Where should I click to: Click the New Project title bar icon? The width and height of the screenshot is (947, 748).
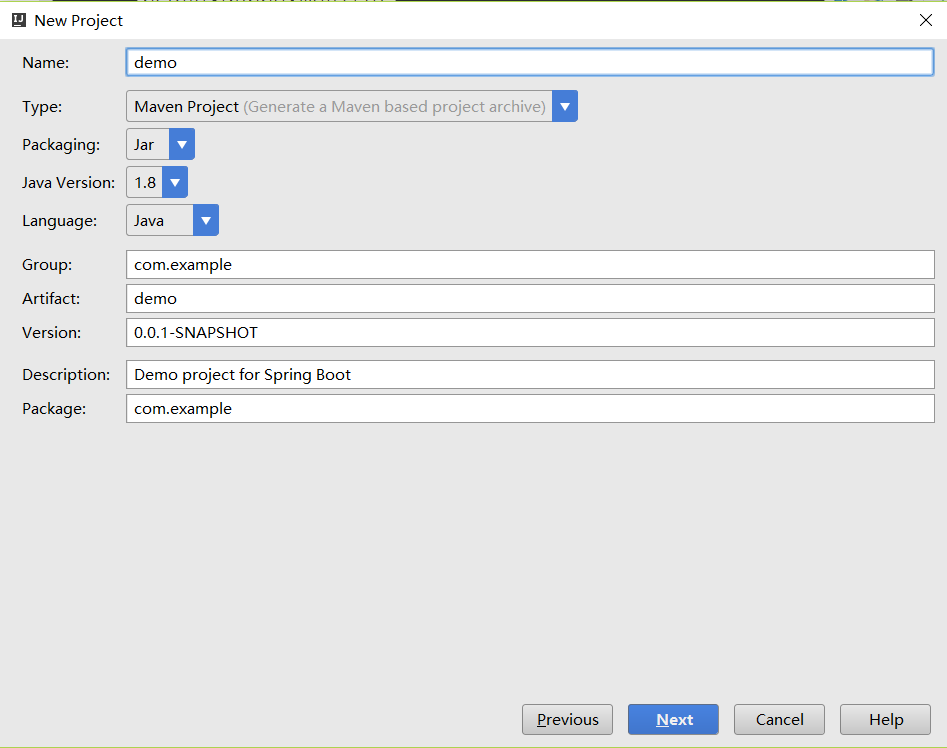coord(19,20)
